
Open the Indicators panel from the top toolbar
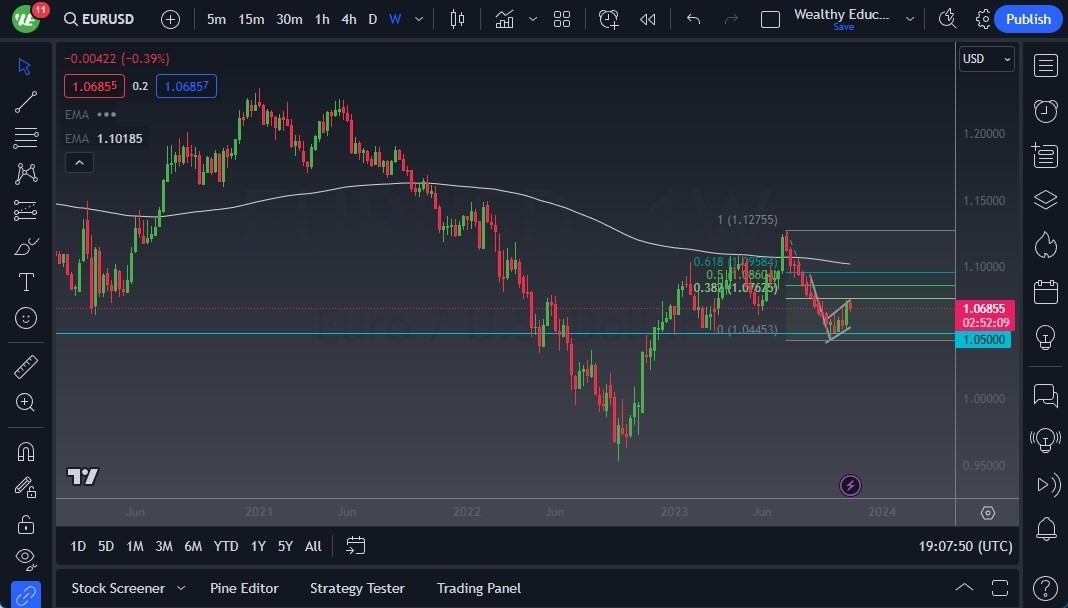504,18
